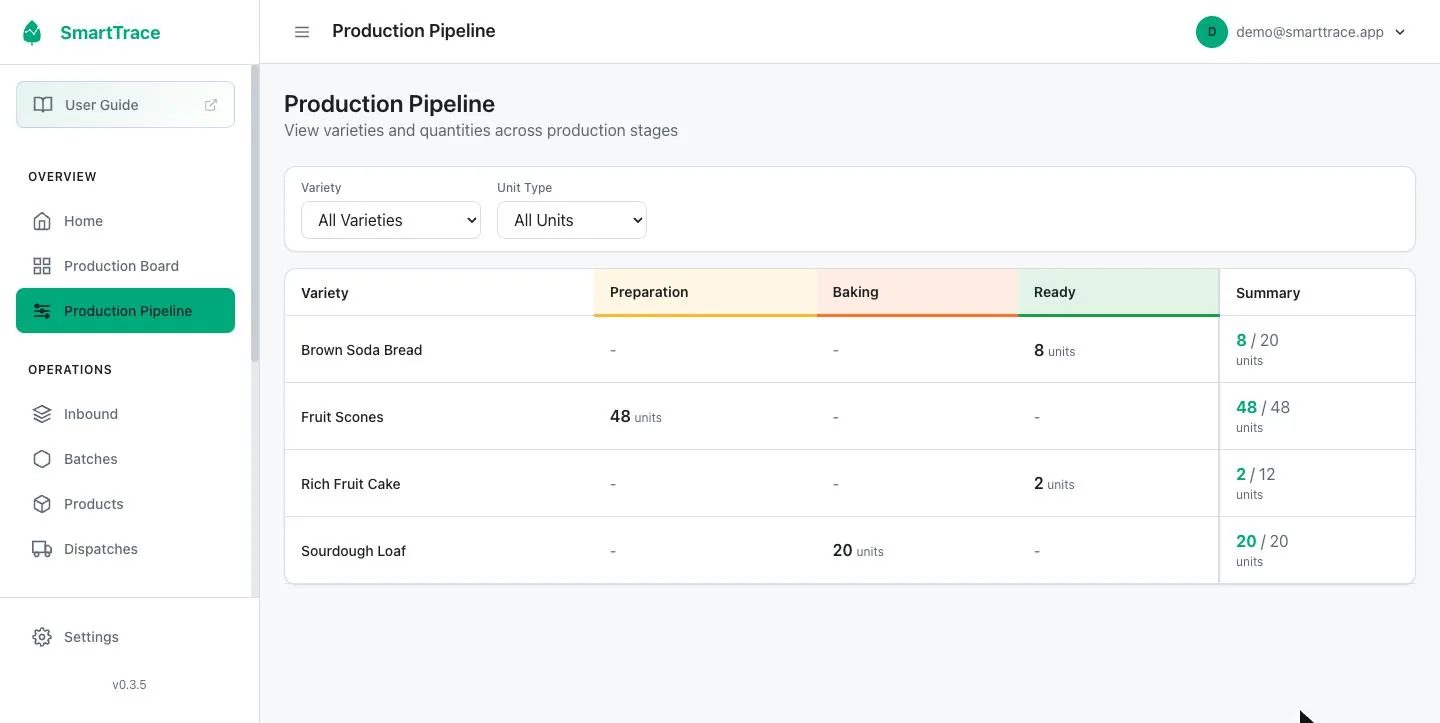The width and height of the screenshot is (1440, 723).
Task: Click the SmartTrace brand name
Action: tap(110, 33)
